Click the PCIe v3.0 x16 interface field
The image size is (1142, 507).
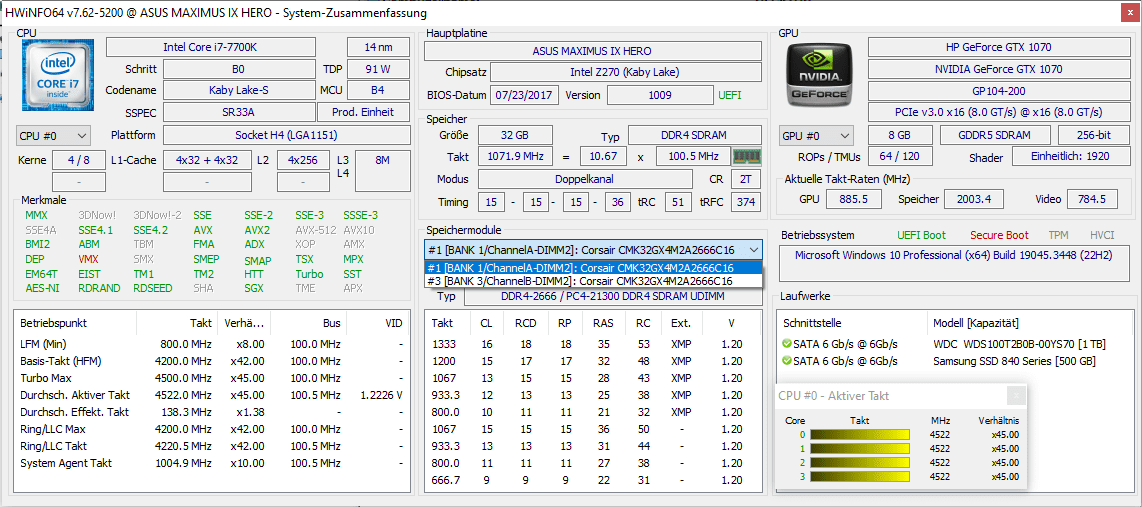tap(998, 112)
